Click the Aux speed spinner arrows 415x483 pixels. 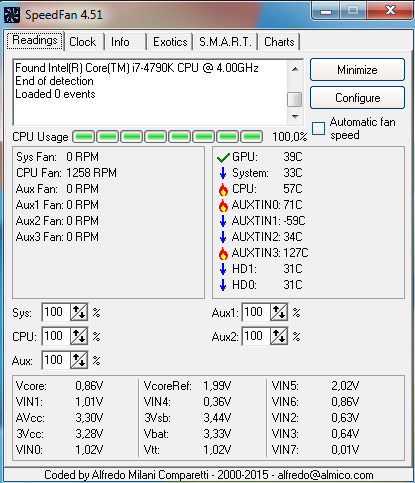79,360
